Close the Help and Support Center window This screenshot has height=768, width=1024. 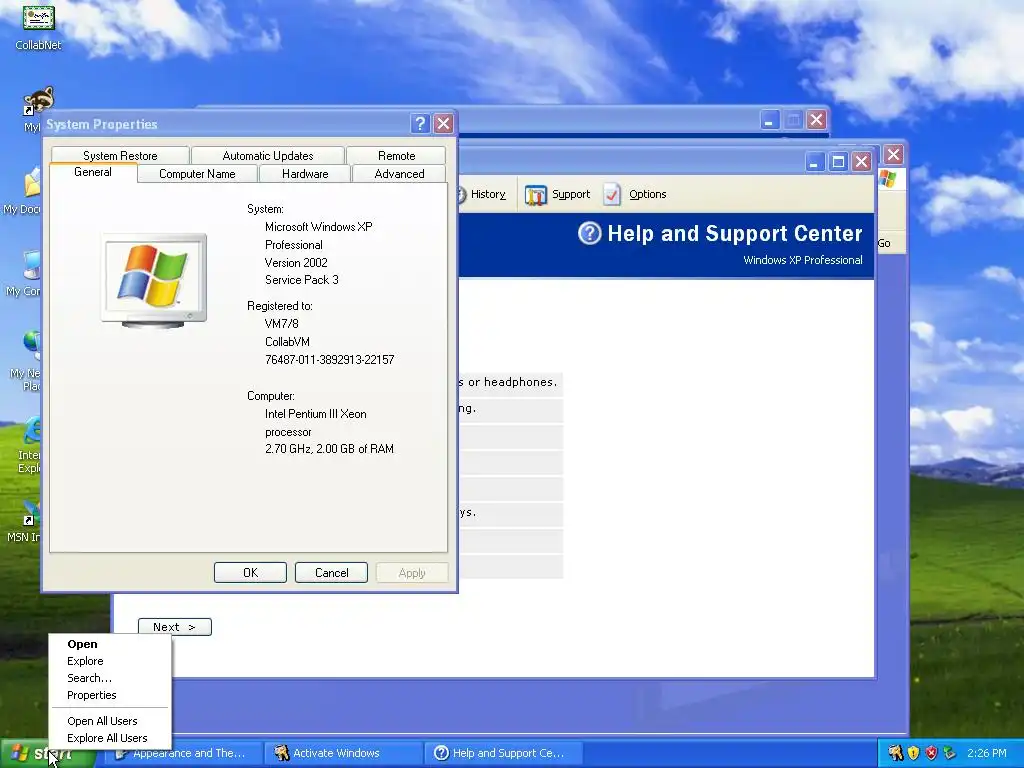(x=862, y=161)
